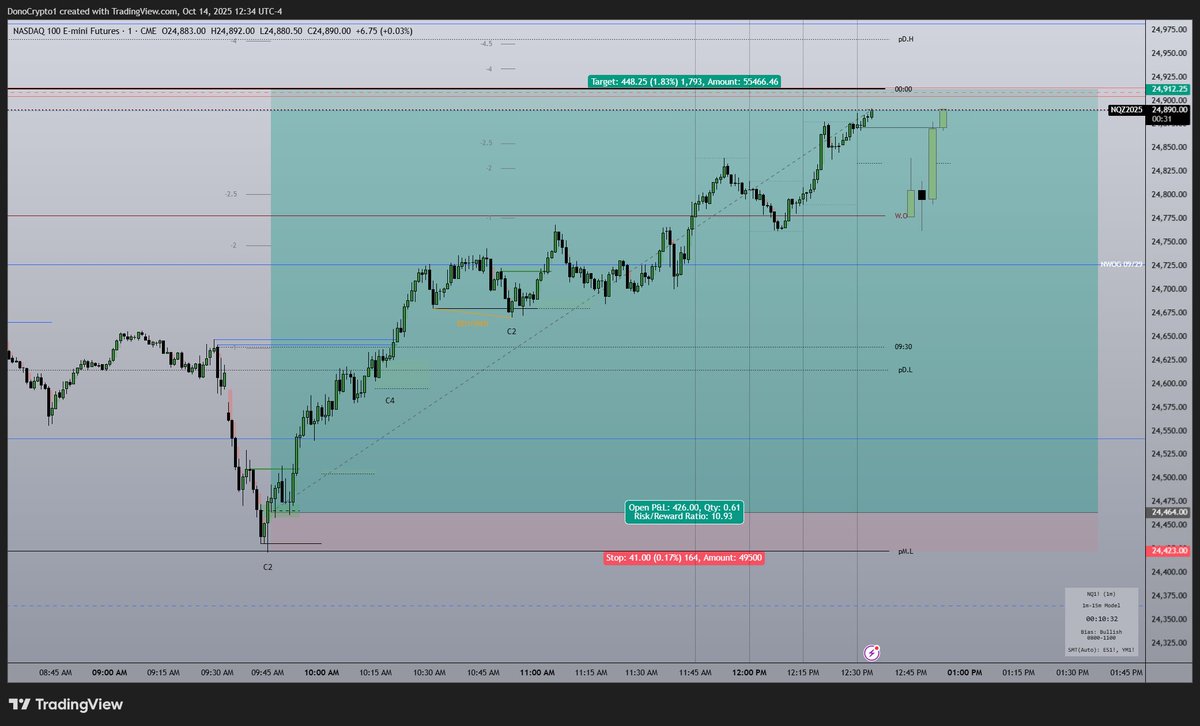Click the -2.5 deviation label at left

(231, 194)
